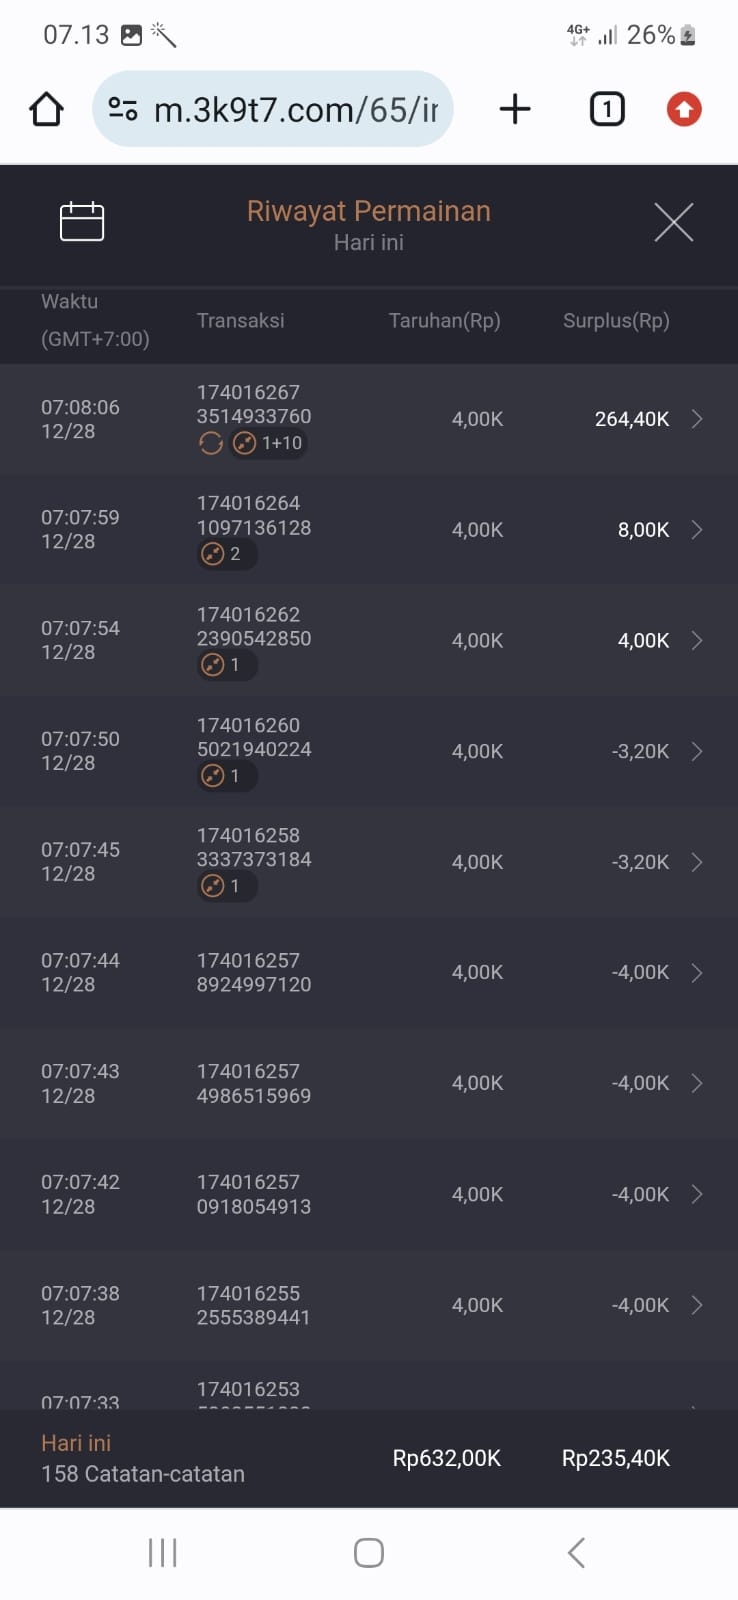Tap the red browser update arrow icon
The height and width of the screenshot is (1600, 738).
[684, 109]
